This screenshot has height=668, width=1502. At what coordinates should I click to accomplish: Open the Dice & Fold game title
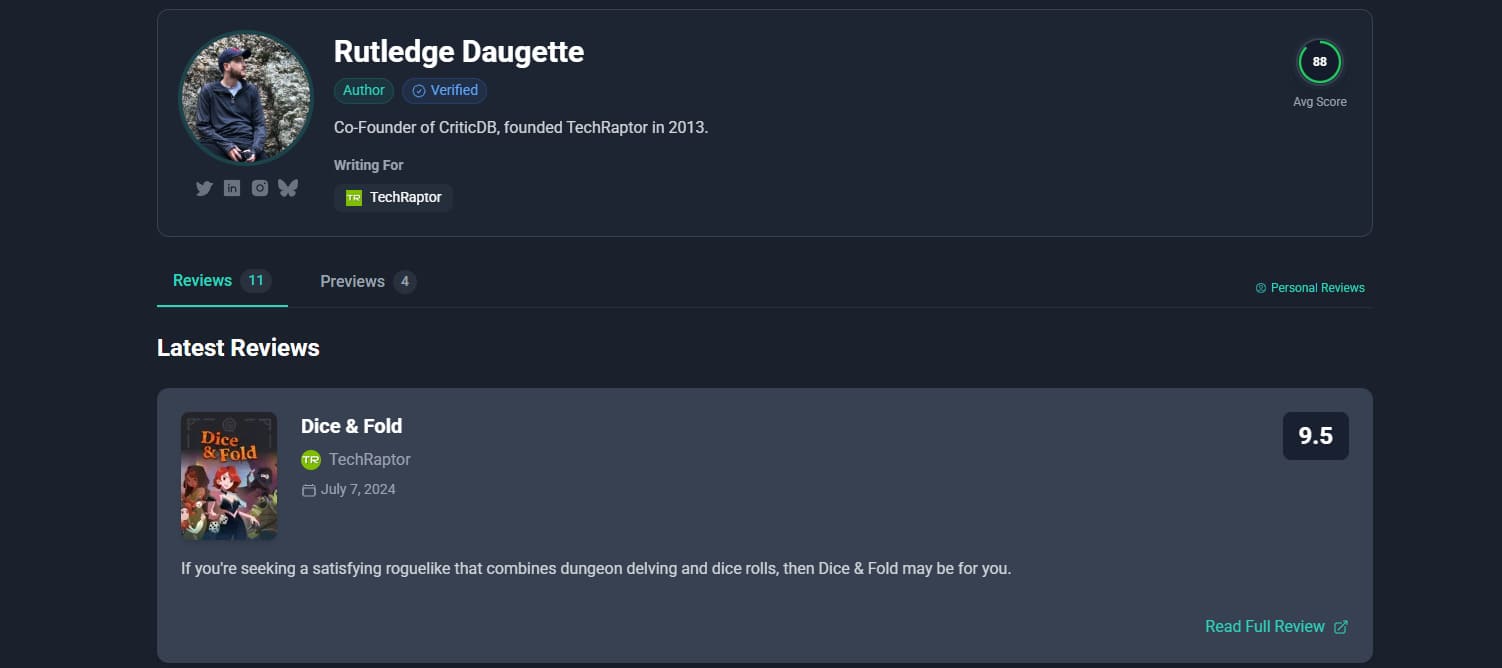(351, 426)
